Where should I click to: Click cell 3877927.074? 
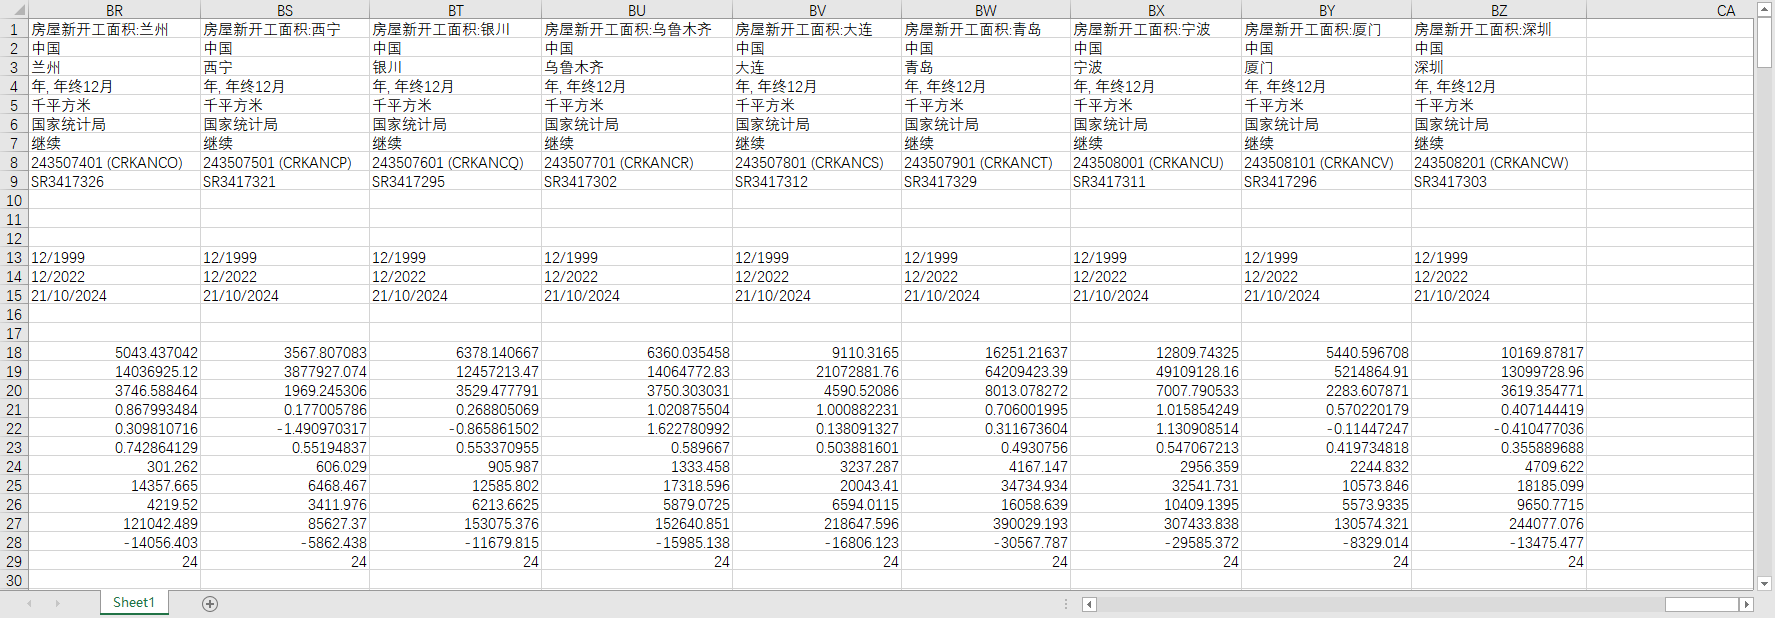285,371
